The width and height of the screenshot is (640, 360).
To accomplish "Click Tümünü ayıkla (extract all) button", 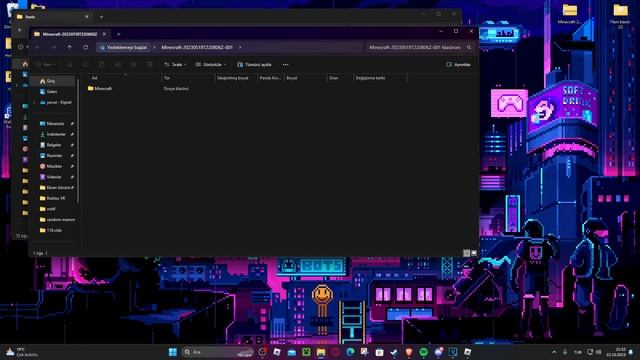I will point(254,64).
